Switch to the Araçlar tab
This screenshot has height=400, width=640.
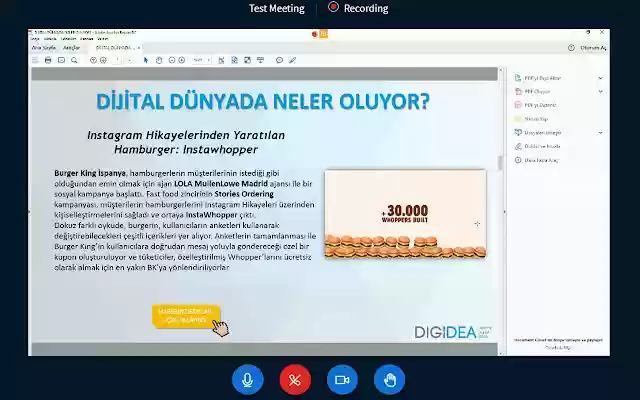pos(72,48)
